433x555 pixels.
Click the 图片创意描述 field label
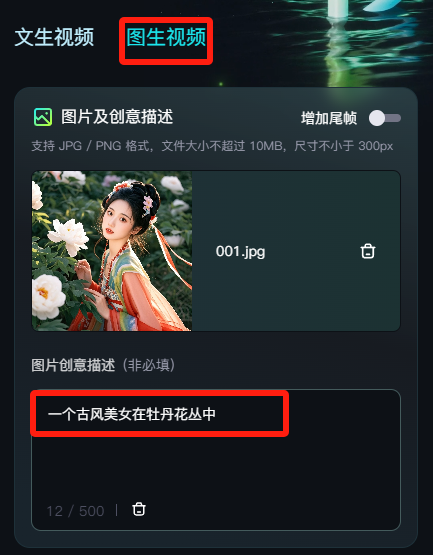(73, 365)
